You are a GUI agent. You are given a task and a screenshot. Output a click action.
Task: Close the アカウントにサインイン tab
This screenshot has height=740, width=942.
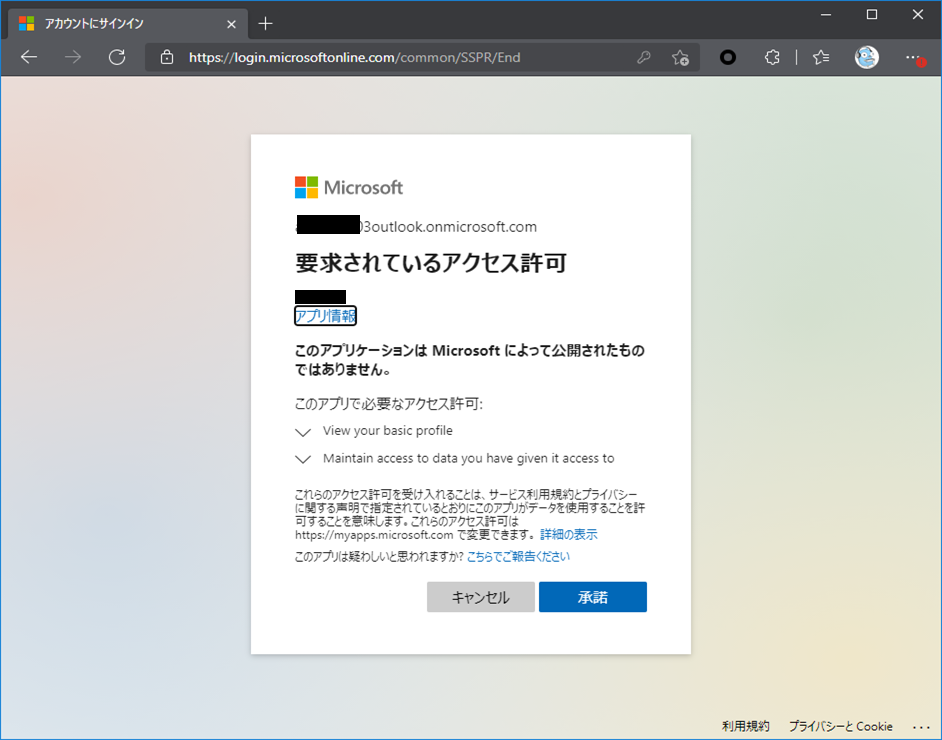(231, 24)
